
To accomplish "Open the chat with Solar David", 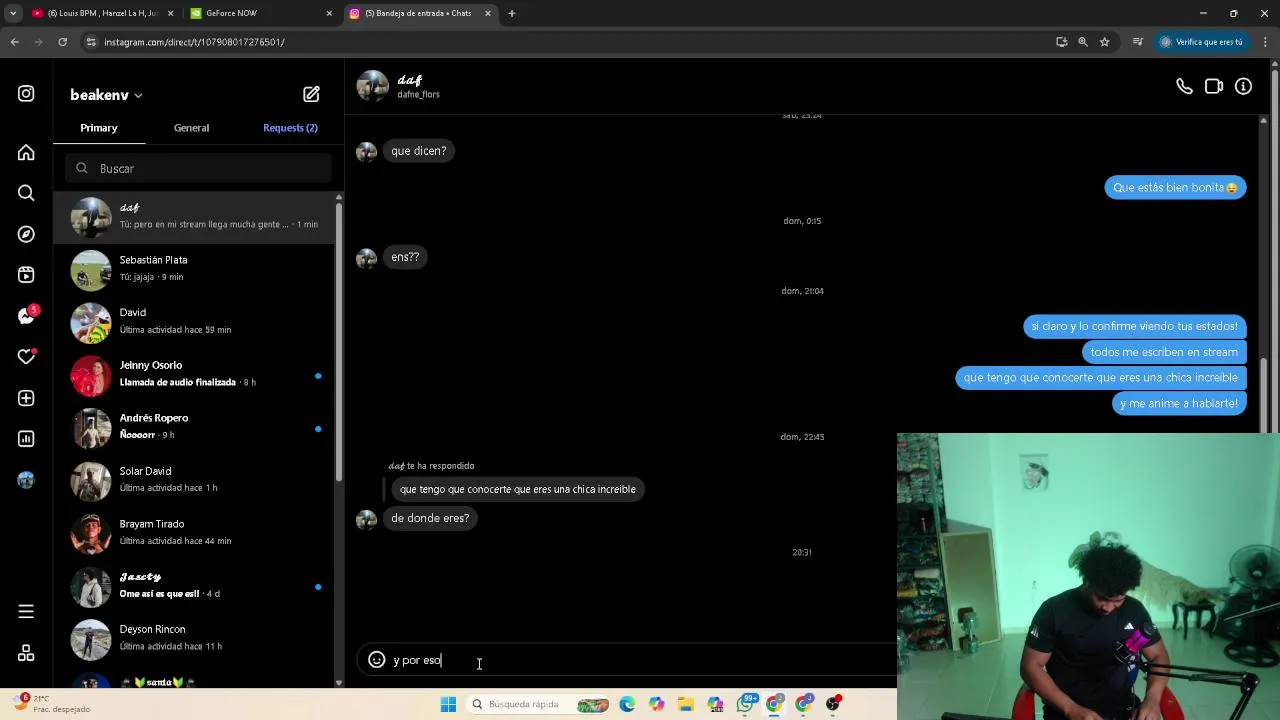I will pos(193,481).
